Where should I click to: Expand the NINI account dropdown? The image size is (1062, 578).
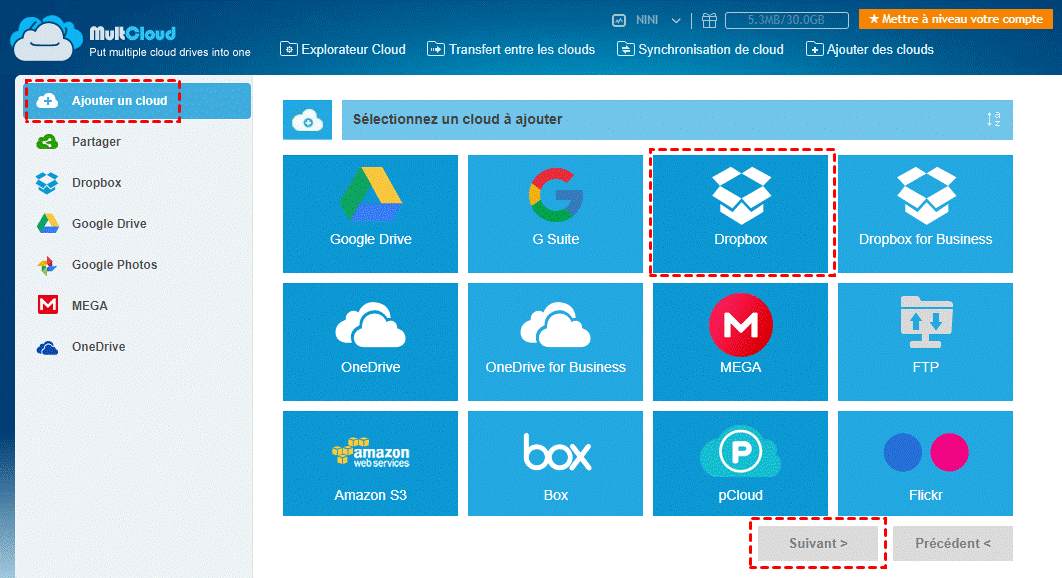(676, 20)
